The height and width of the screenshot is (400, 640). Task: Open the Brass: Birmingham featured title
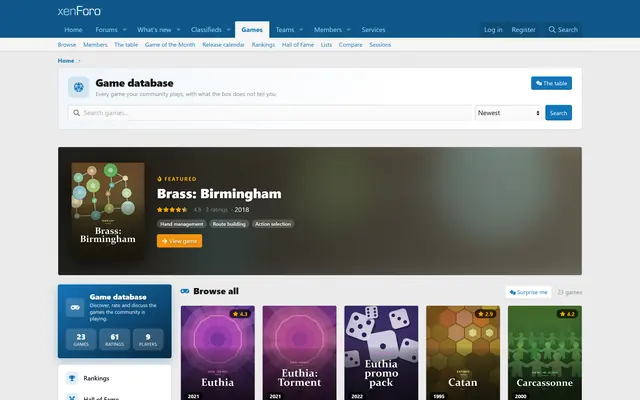pyautogui.click(x=219, y=194)
